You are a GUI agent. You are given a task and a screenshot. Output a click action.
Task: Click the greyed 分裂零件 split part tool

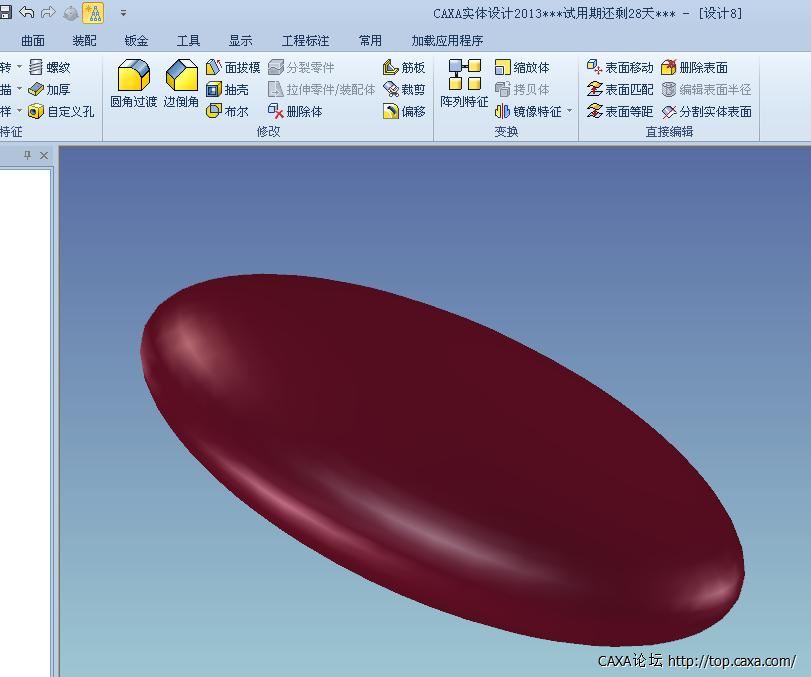coord(301,67)
